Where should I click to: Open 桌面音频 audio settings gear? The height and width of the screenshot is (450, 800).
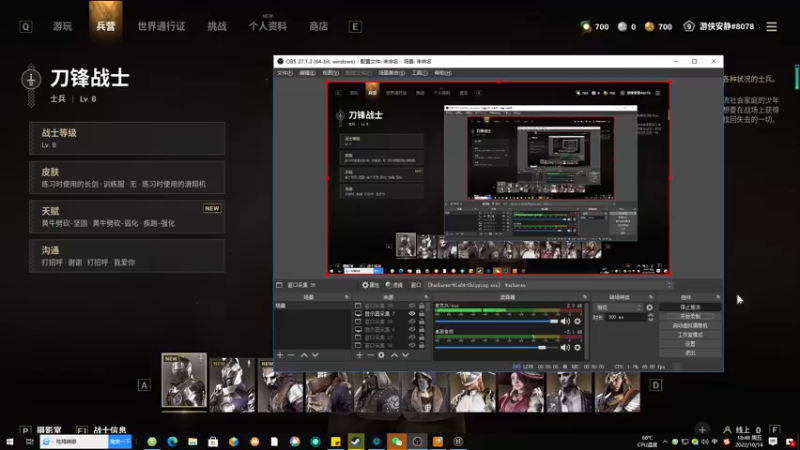[578, 347]
